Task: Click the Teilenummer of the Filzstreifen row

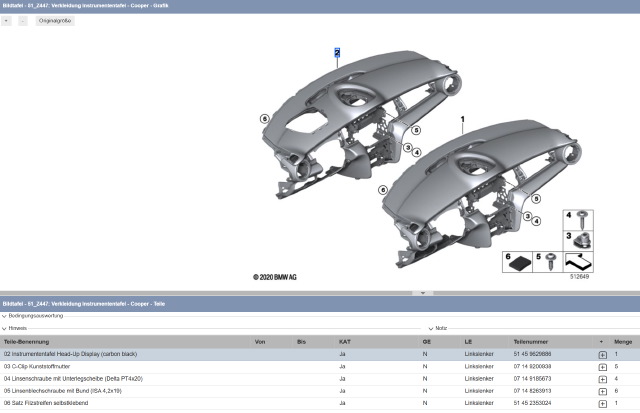Action: 532,403
